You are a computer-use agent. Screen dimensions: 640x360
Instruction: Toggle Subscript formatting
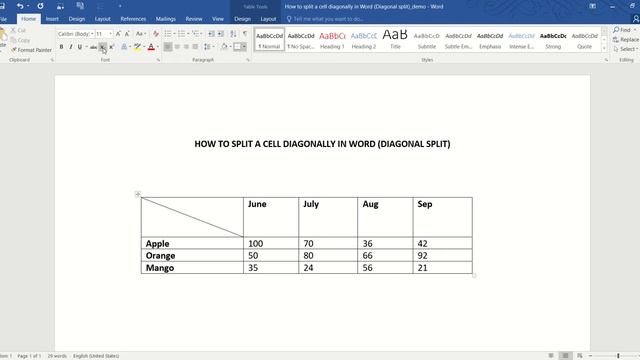pos(102,47)
